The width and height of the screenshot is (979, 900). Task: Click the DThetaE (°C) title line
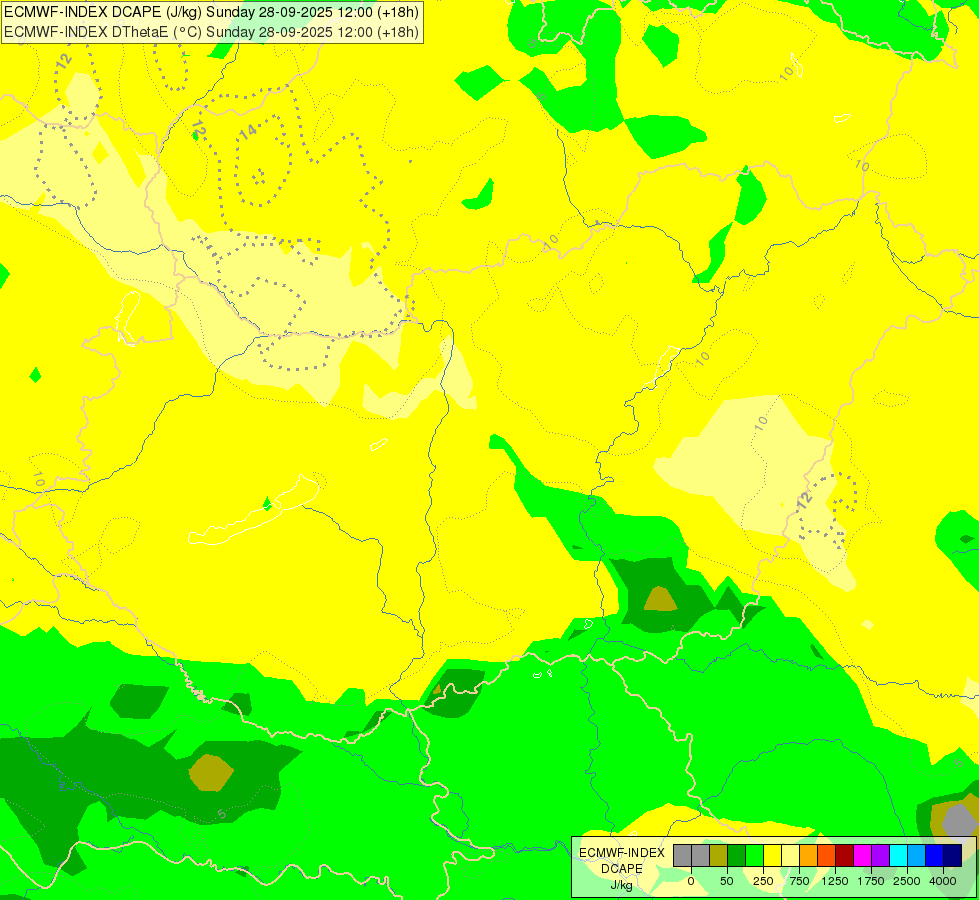pyautogui.click(x=212, y=32)
